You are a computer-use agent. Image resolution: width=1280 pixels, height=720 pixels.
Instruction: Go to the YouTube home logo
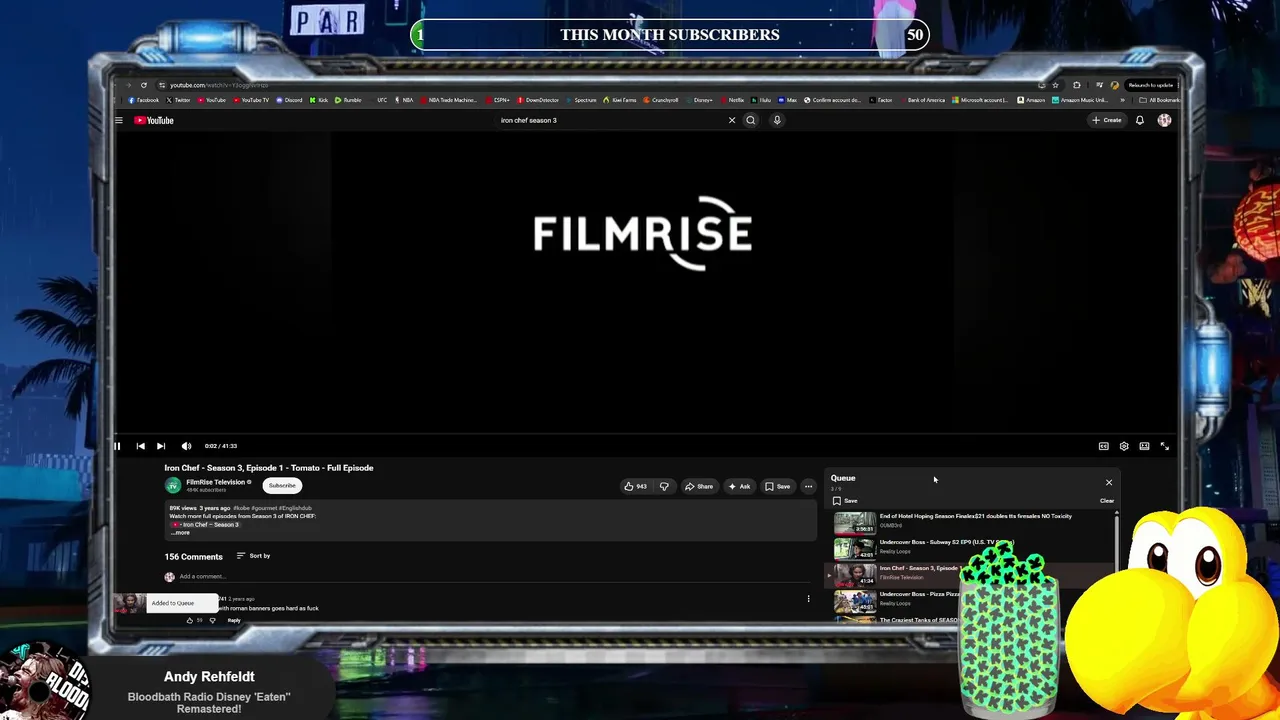154,120
